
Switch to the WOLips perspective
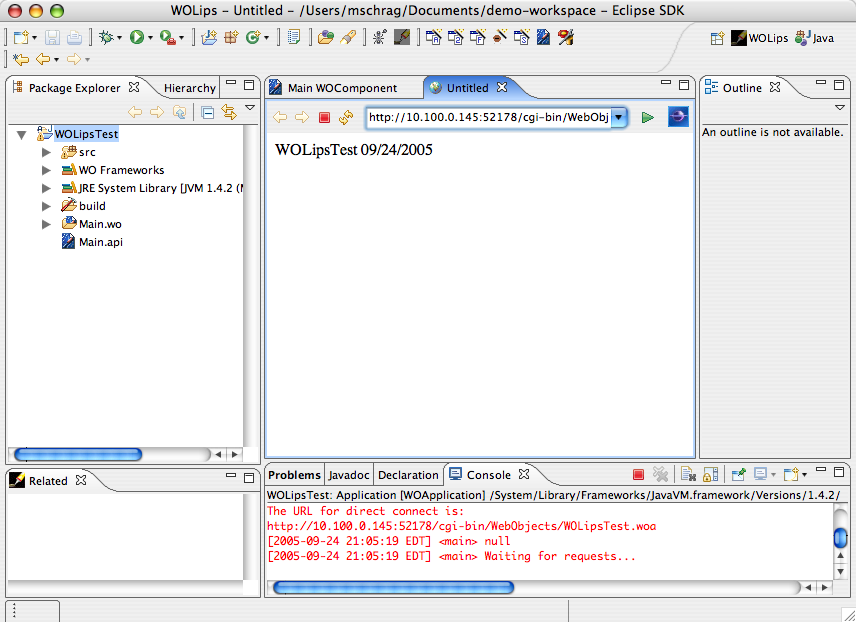tap(759, 38)
